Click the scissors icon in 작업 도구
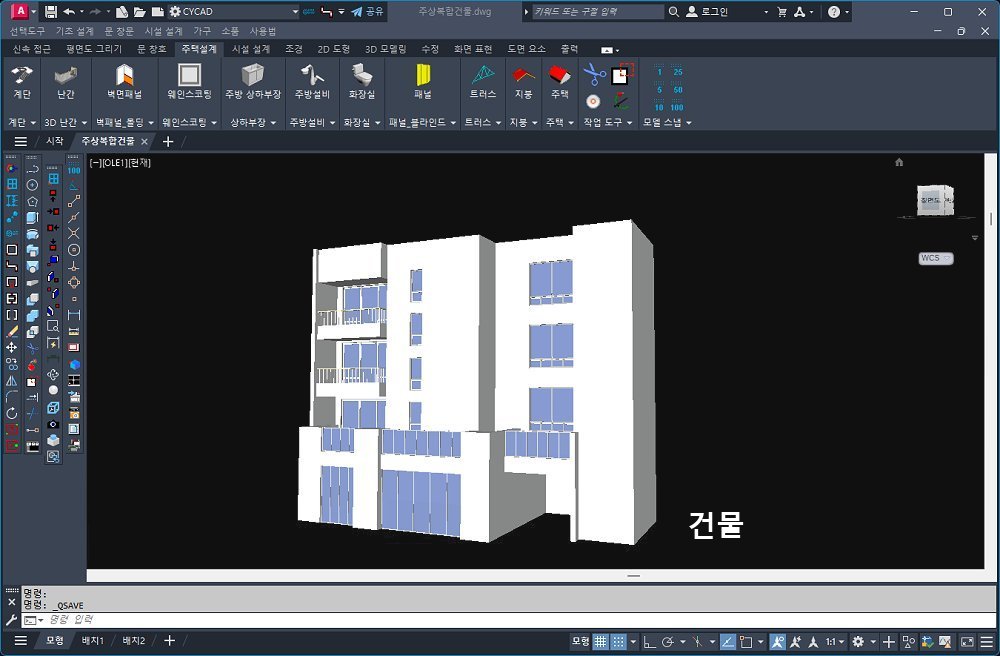The height and width of the screenshot is (656, 1000). pos(594,73)
